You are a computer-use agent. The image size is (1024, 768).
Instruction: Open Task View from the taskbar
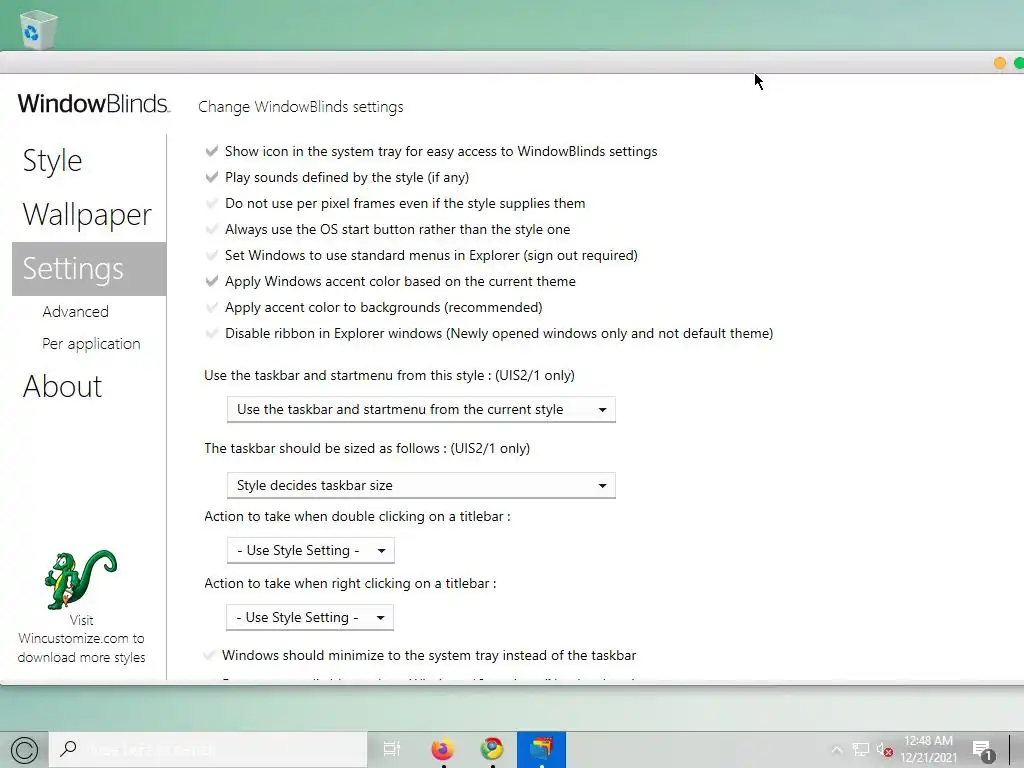pos(392,749)
